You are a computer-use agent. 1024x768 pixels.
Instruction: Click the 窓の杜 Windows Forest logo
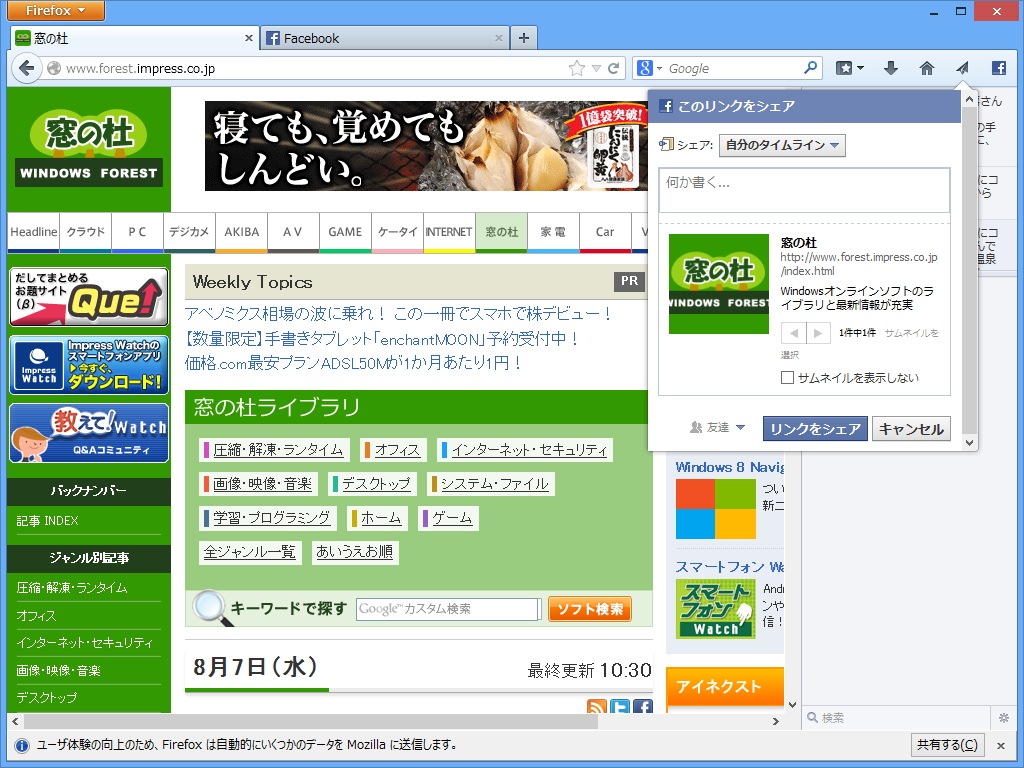[x=89, y=148]
